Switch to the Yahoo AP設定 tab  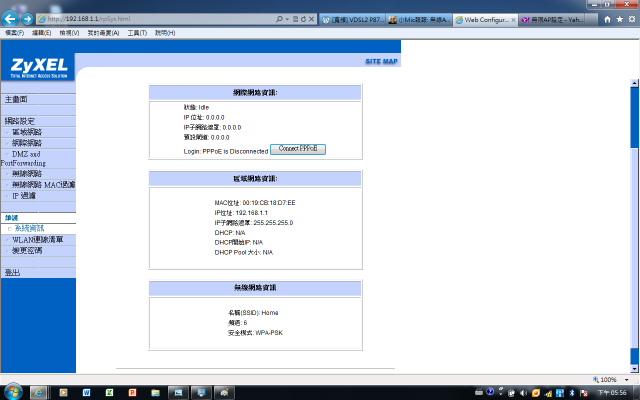(x=552, y=19)
